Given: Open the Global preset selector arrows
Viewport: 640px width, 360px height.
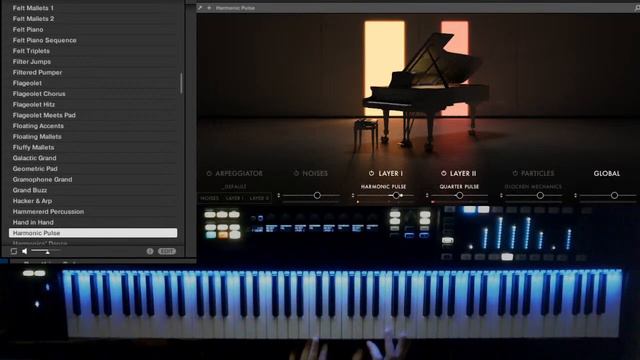Looking at the screenshot, I should coord(576,196).
